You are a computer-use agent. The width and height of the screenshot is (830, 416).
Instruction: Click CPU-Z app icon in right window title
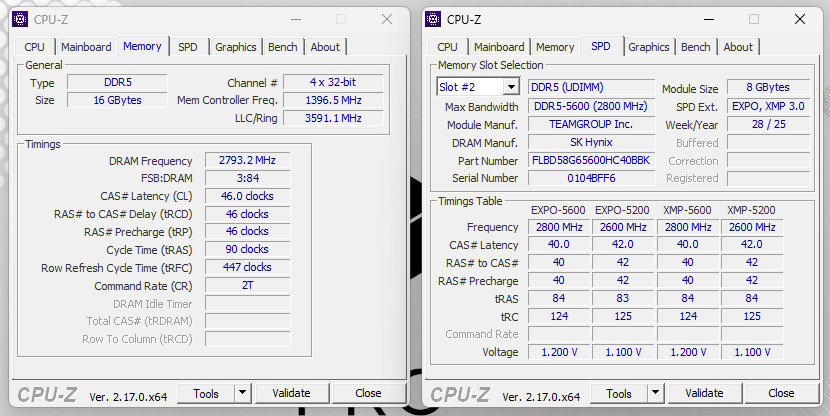point(433,19)
